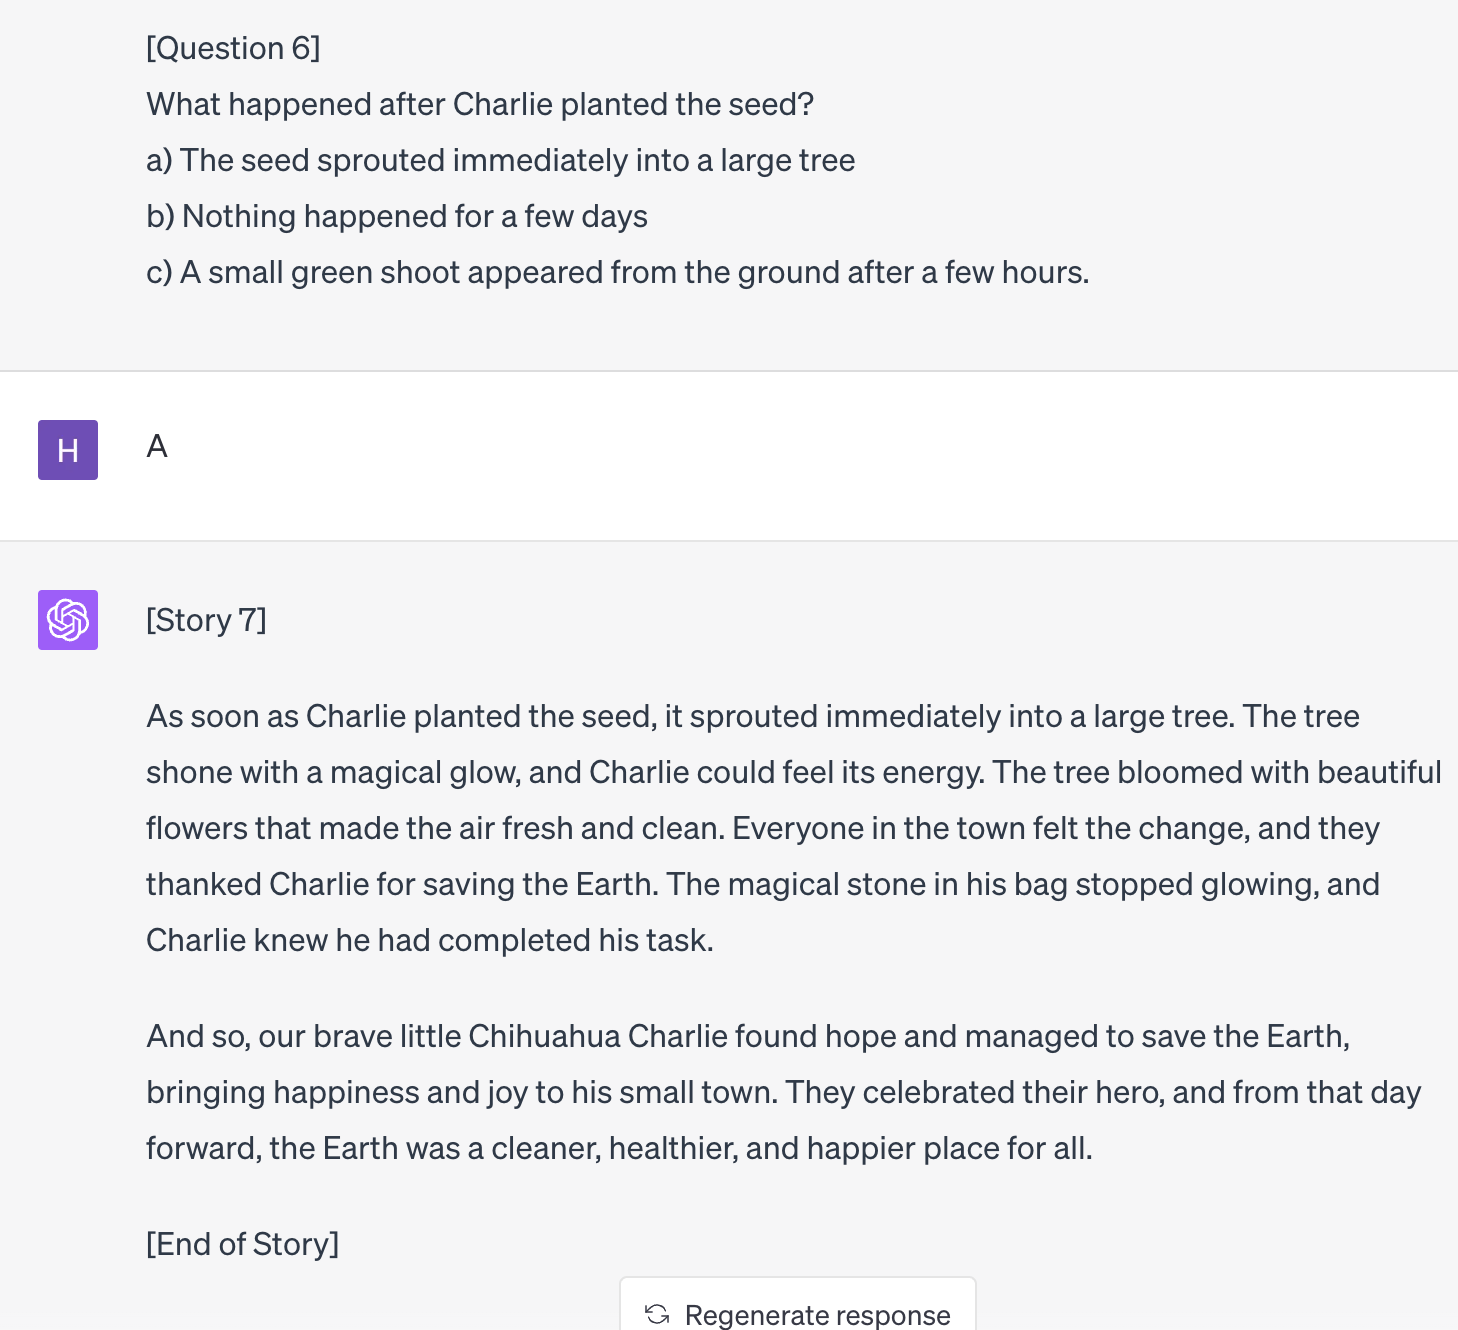Click the purple H user avatar

click(x=68, y=450)
